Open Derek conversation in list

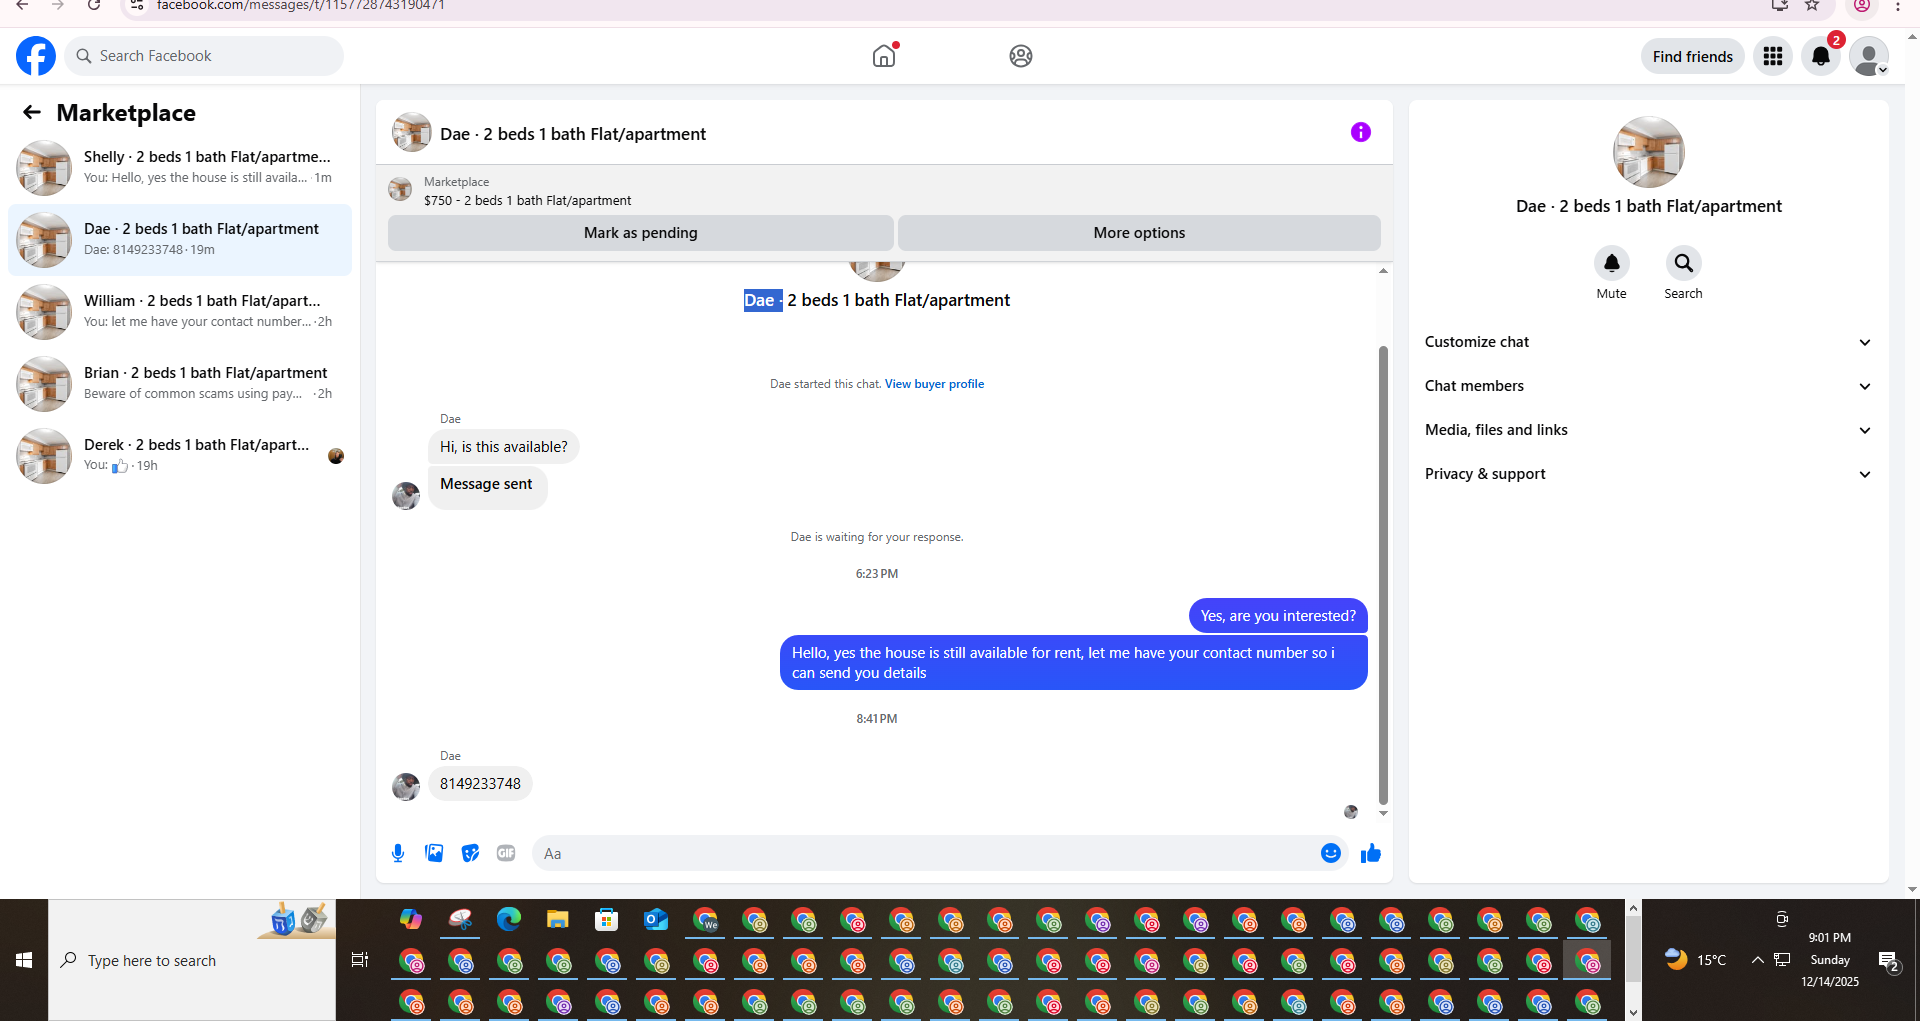180,455
